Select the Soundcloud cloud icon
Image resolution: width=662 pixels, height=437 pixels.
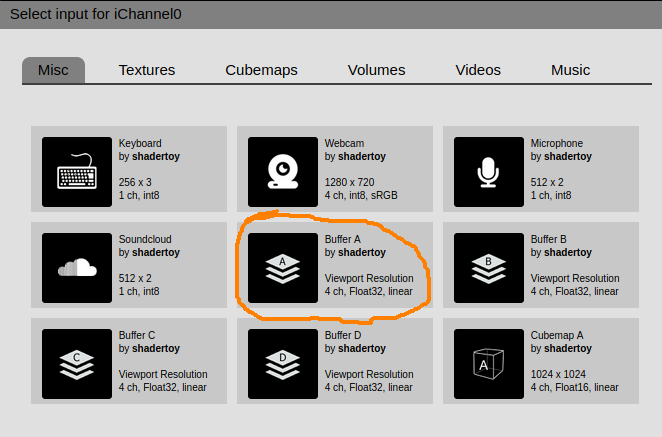coord(77,268)
